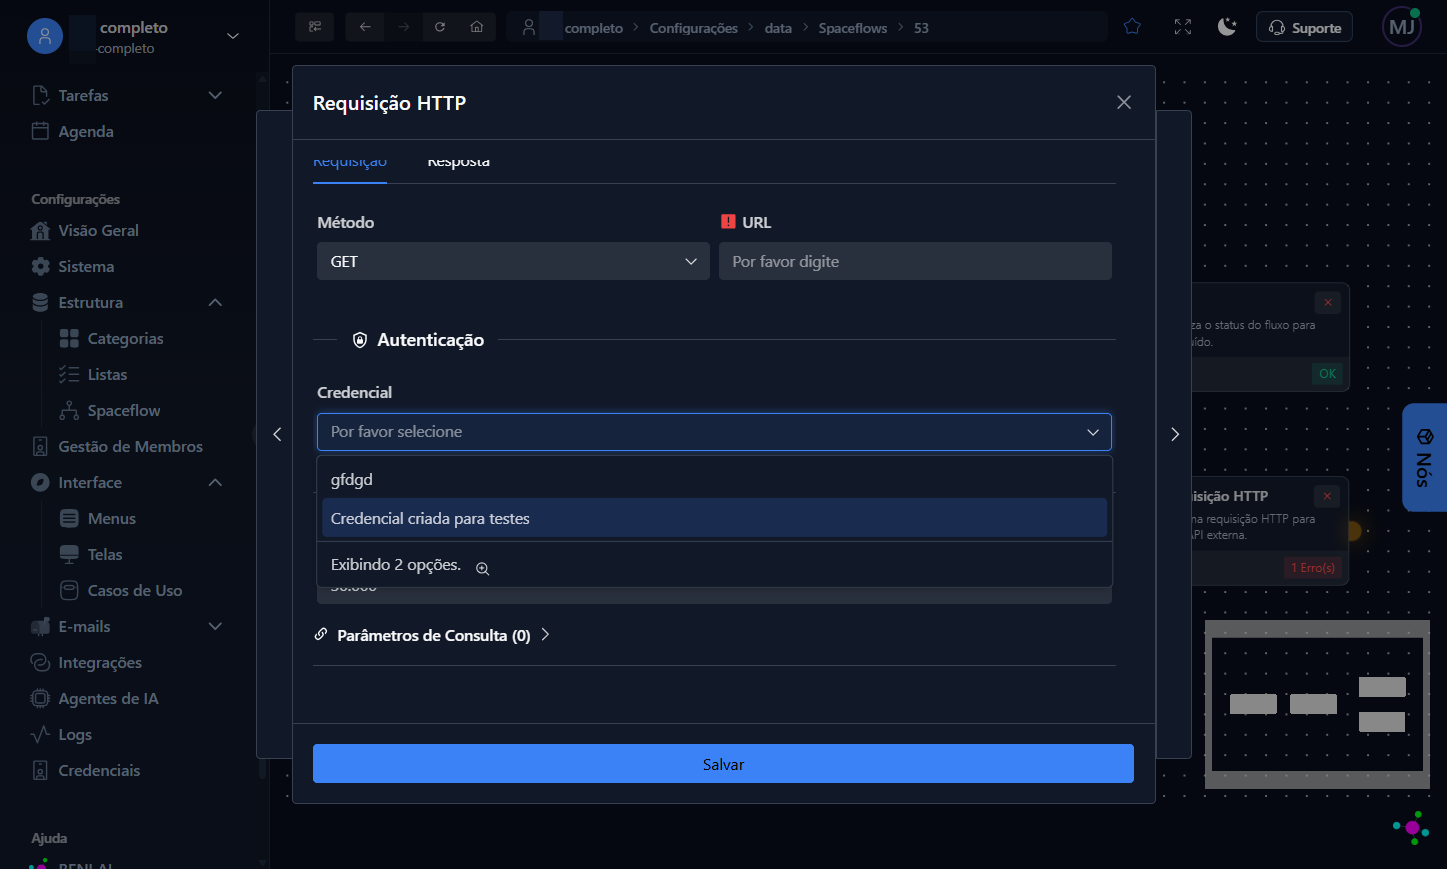Close the Requisição HTTP dialog

[x=1124, y=102]
